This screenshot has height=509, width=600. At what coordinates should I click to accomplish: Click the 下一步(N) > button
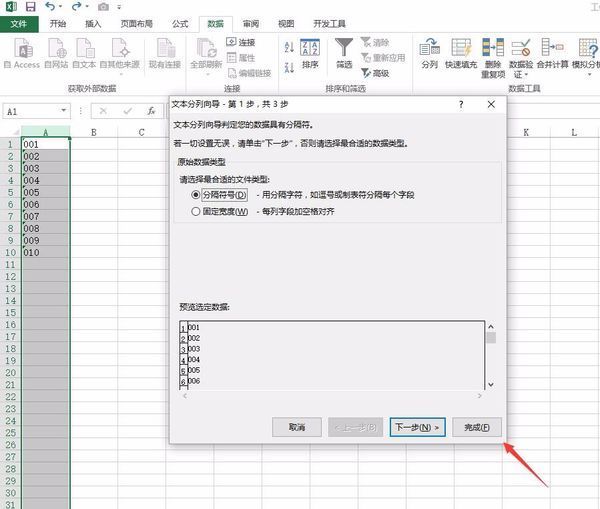tap(417, 427)
